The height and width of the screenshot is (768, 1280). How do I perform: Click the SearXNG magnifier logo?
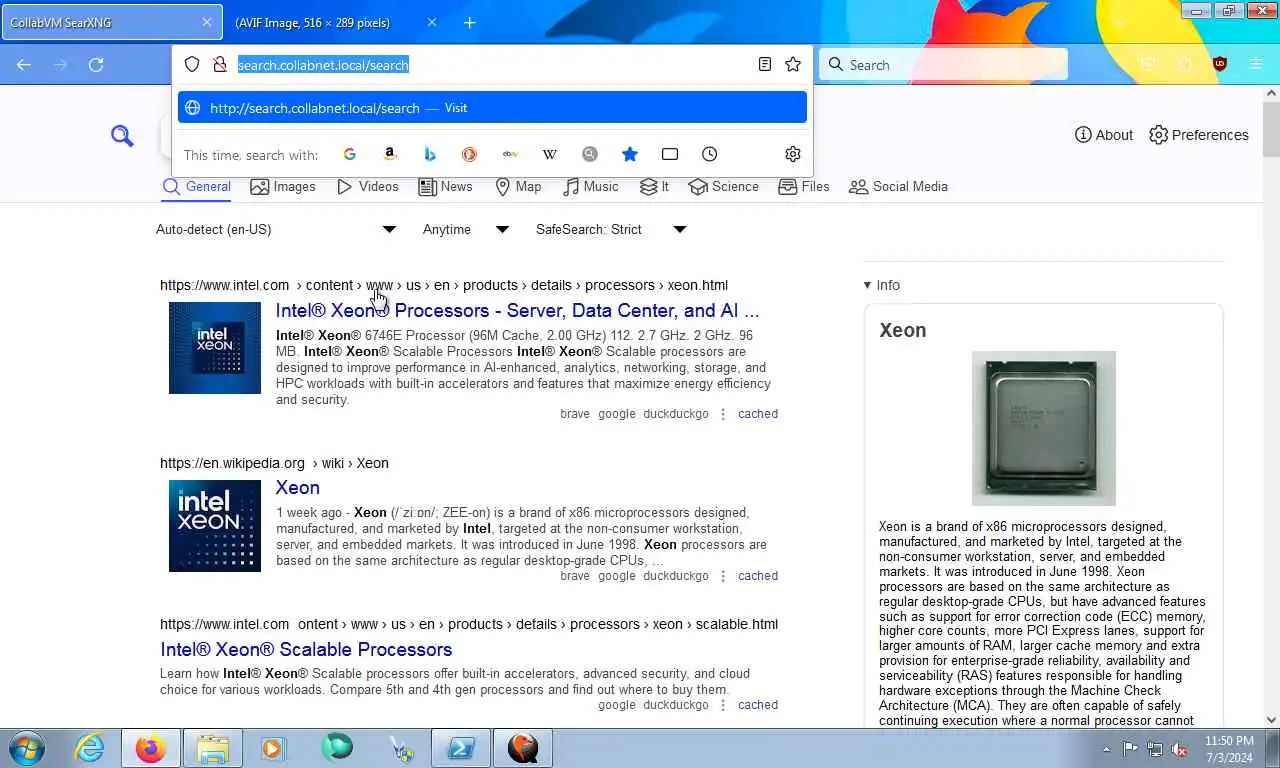(122, 135)
